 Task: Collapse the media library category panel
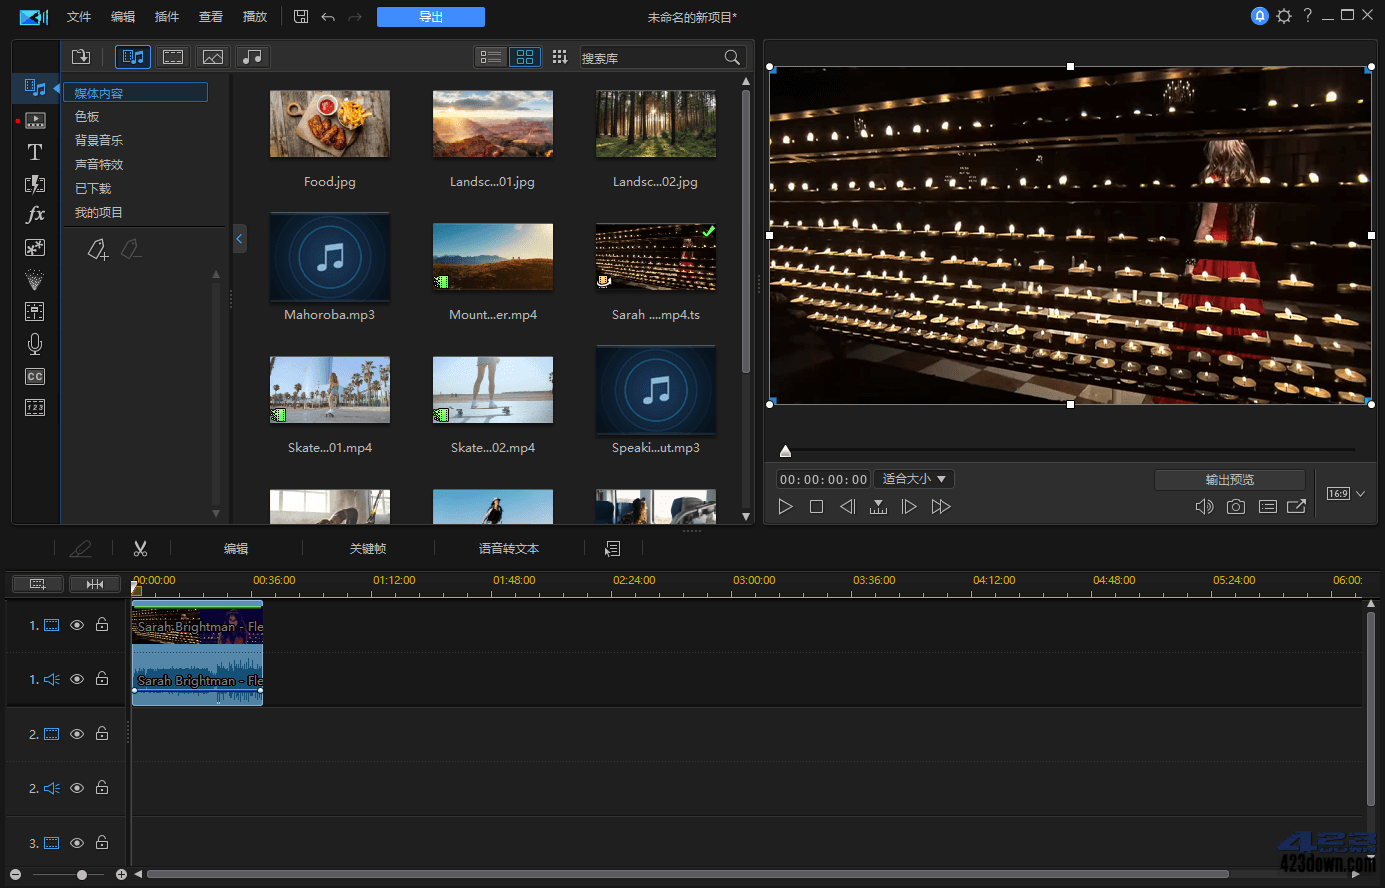point(239,238)
